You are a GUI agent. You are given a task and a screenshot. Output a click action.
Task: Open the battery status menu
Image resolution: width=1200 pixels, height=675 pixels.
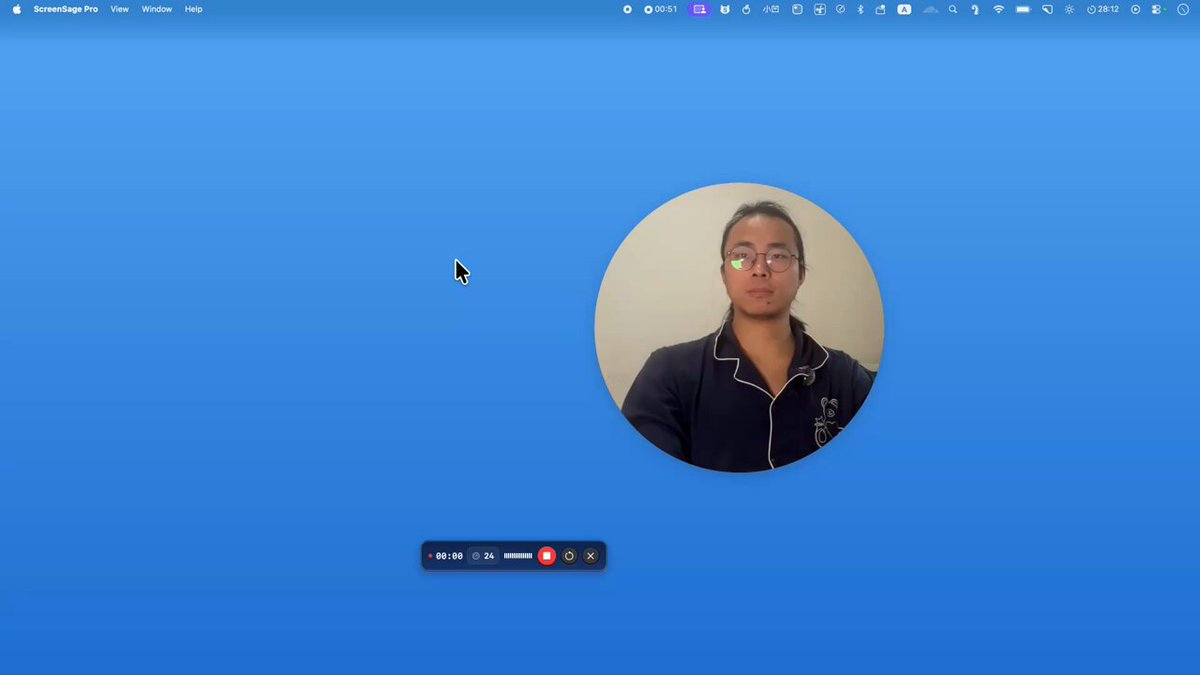coord(1023,9)
